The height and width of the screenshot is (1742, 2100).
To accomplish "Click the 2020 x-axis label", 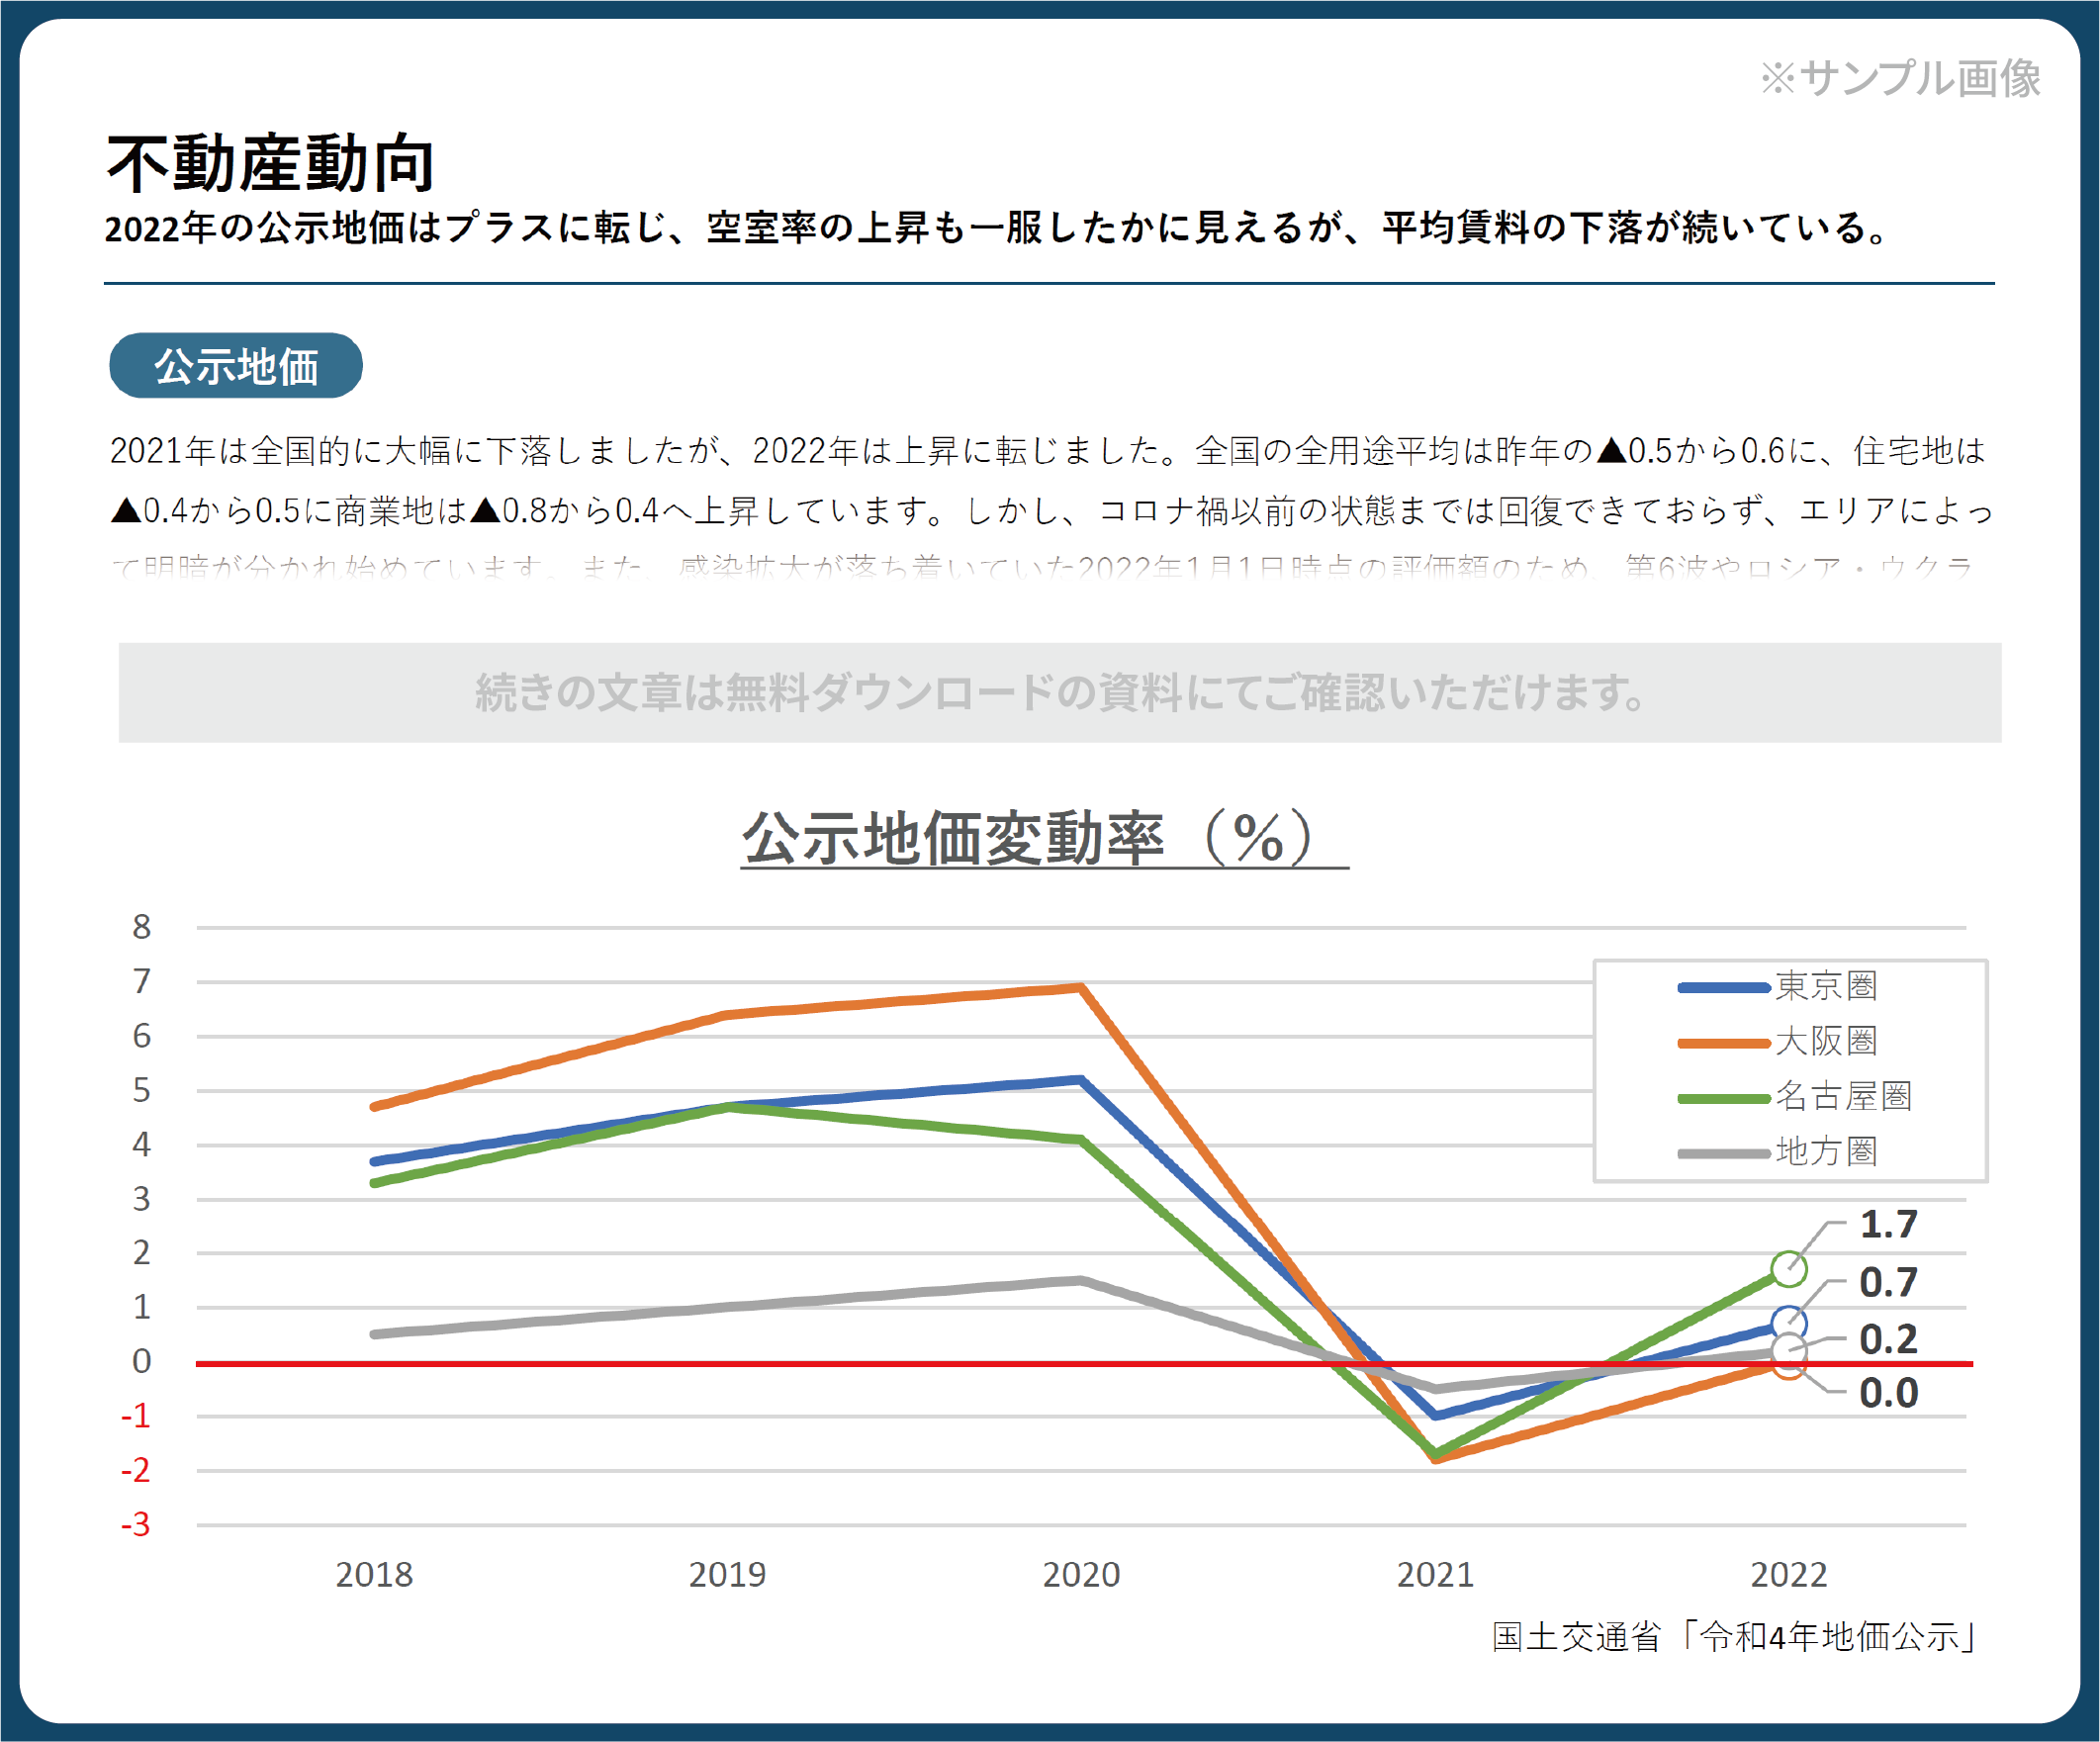I will click(x=1081, y=1575).
